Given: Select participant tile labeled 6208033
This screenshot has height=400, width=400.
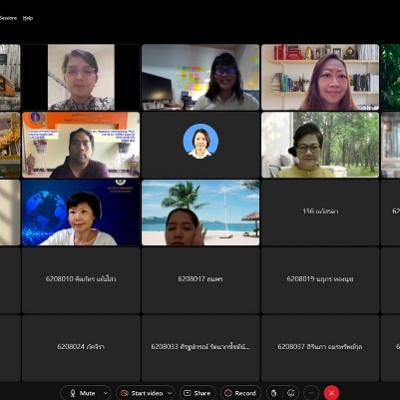Looking at the screenshot, I should coord(201,348).
